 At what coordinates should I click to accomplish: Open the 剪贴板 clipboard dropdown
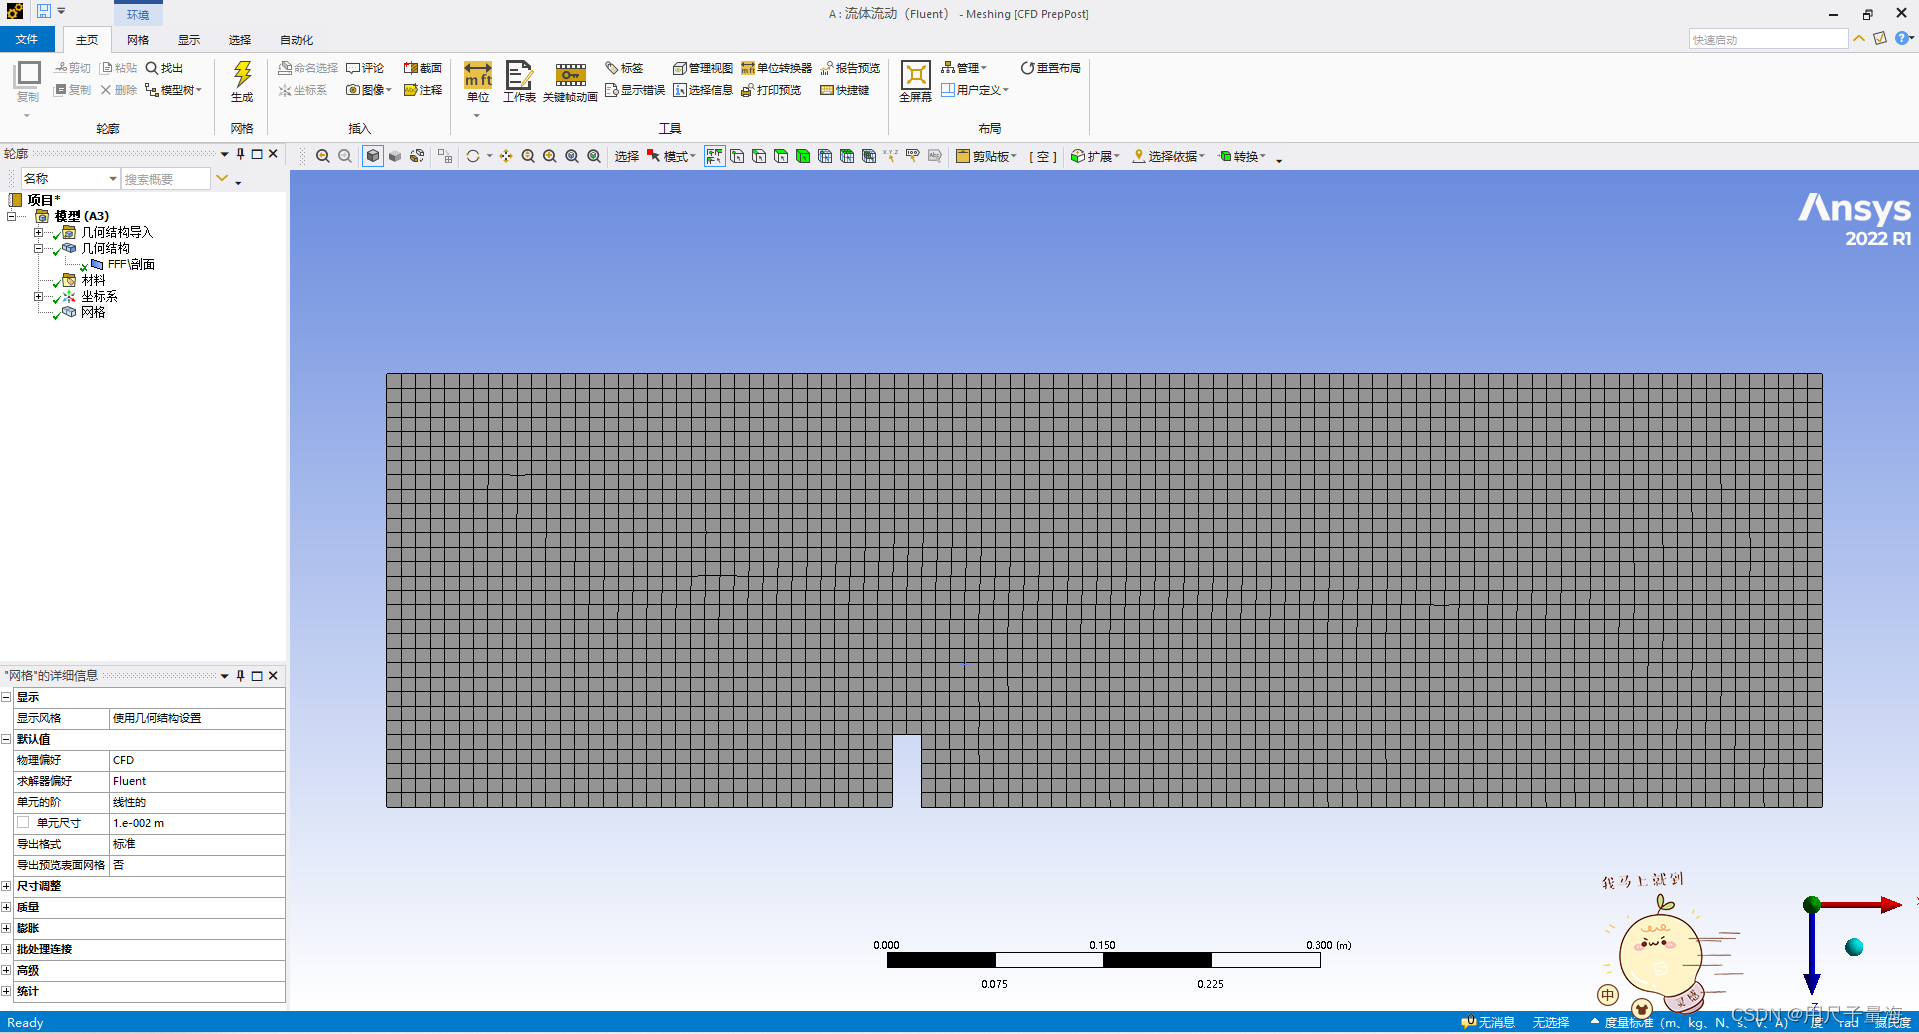pyautogui.click(x=986, y=156)
